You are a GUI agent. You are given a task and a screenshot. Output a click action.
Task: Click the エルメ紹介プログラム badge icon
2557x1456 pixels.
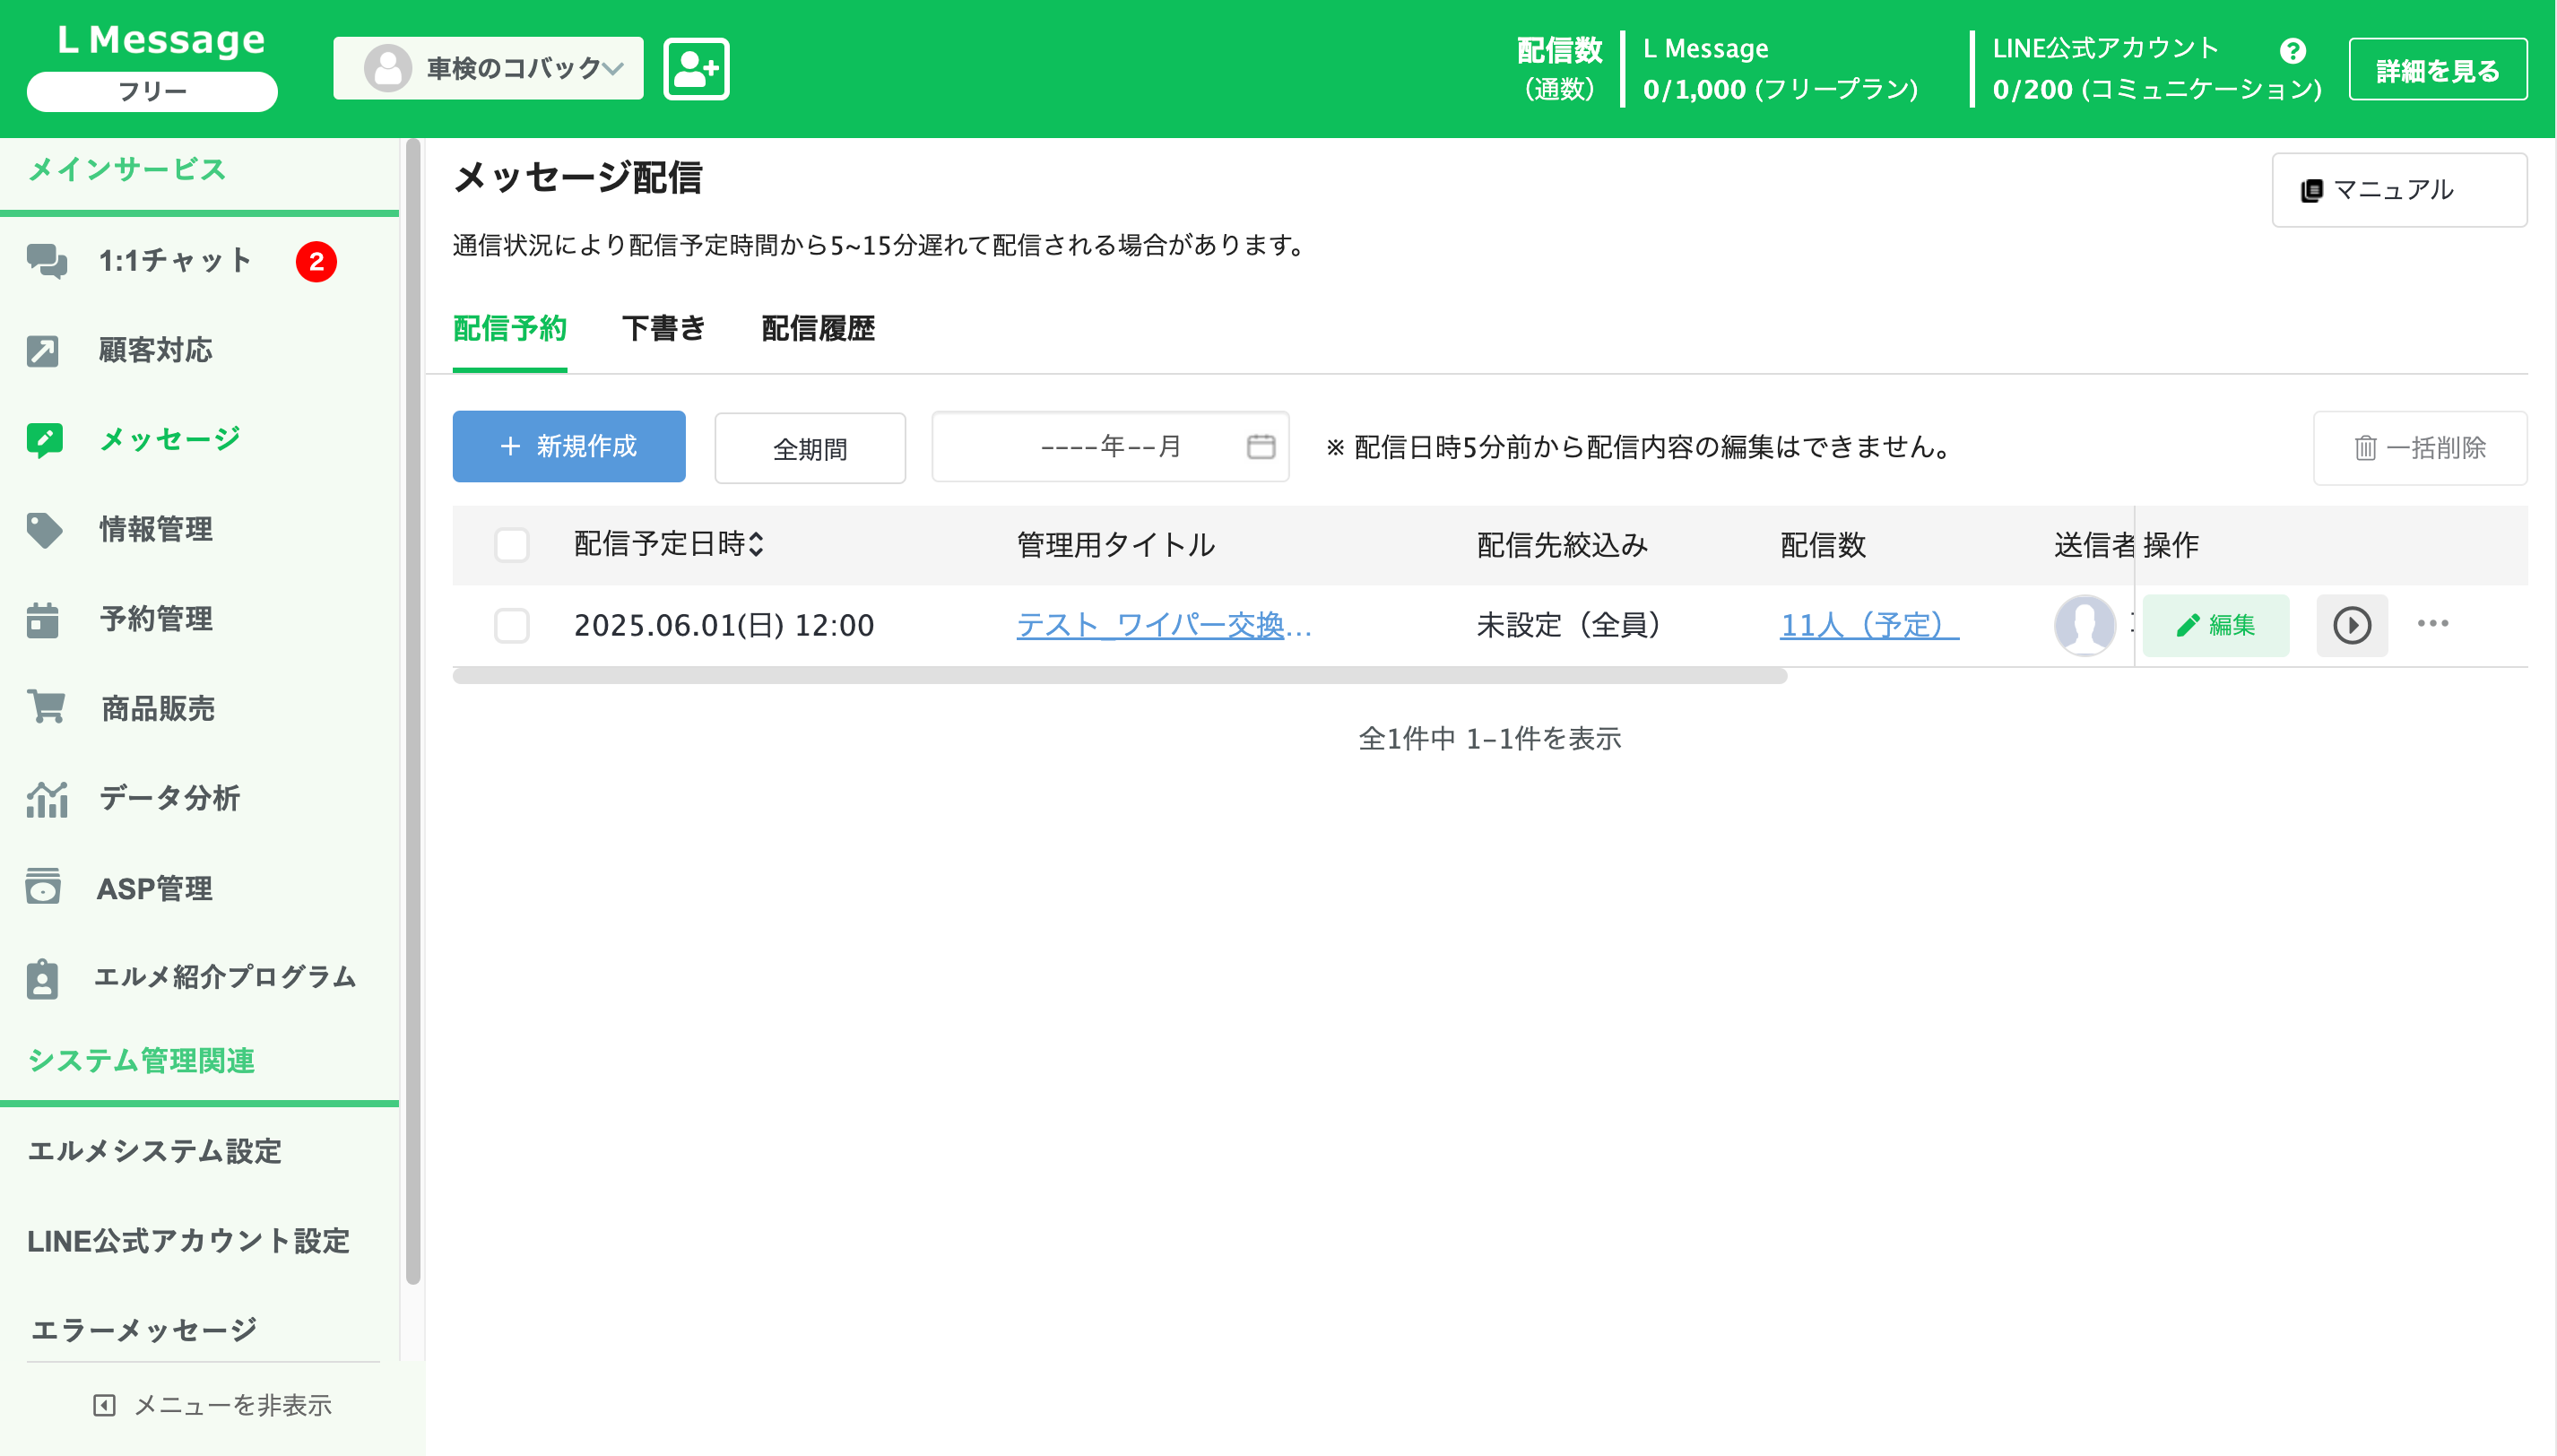(42, 977)
